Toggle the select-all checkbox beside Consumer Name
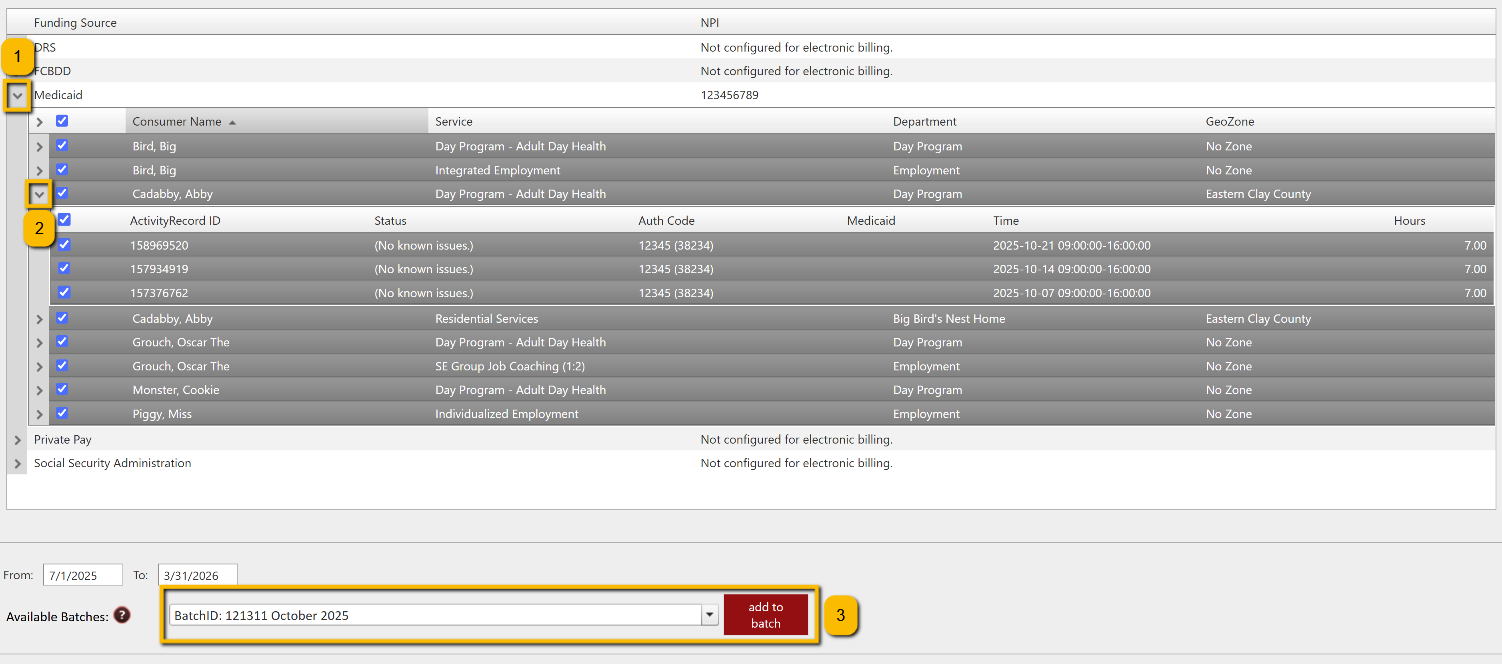The image size is (1502, 664). click(x=62, y=121)
